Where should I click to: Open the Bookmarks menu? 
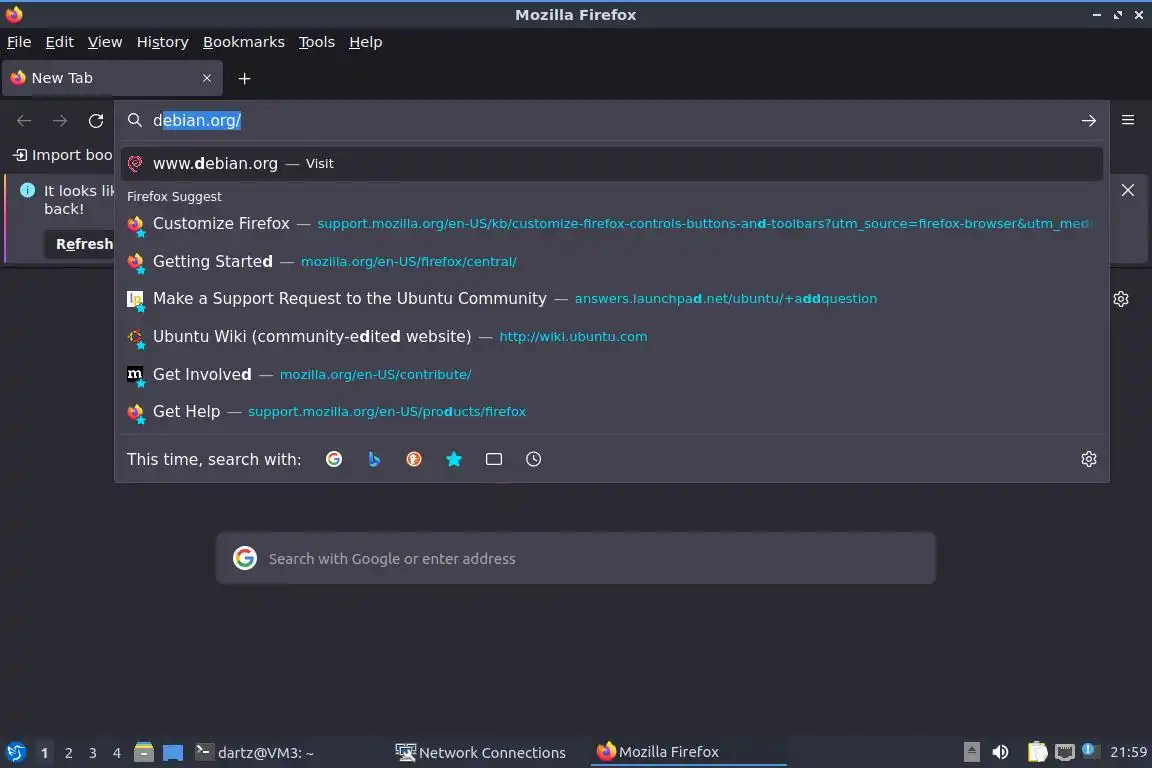pos(244,42)
